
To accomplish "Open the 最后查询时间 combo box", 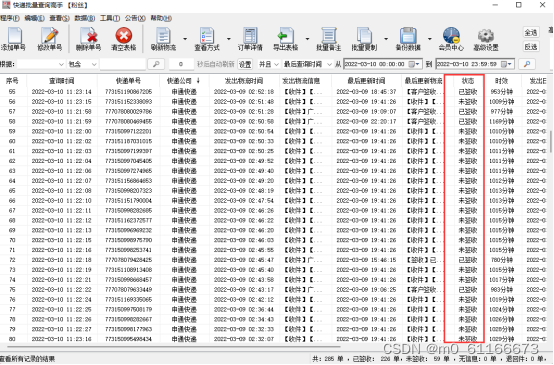I will (x=307, y=64).
